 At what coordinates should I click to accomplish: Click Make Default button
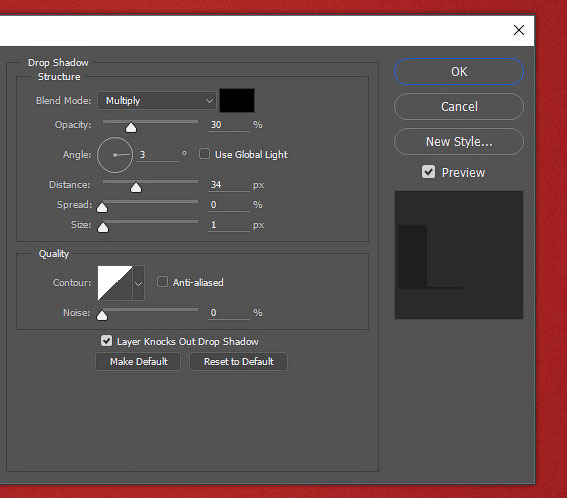pyautogui.click(x=138, y=362)
